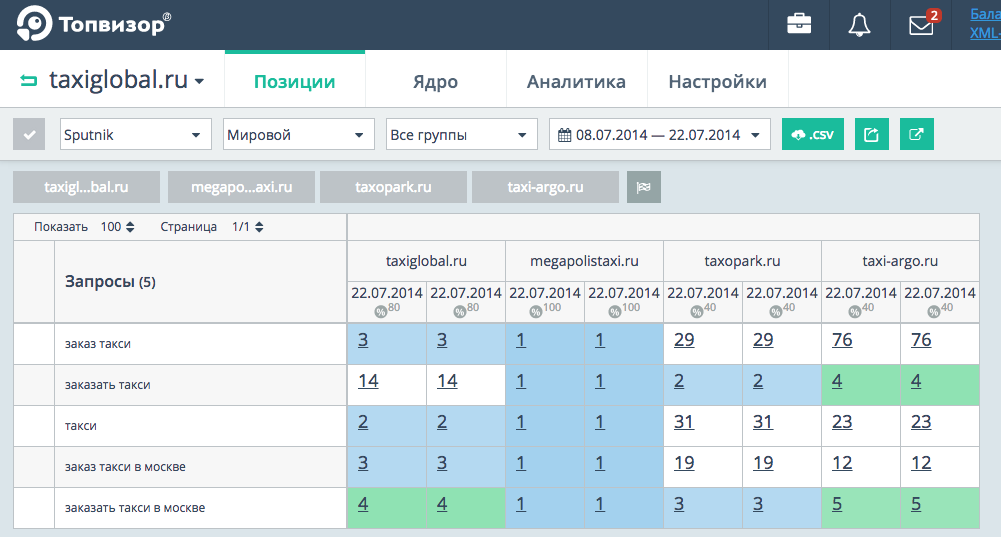The height and width of the screenshot is (537, 1001).
Task: Switch to the Аналитика tab
Action: pyautogui.click(x=576, y=80)
